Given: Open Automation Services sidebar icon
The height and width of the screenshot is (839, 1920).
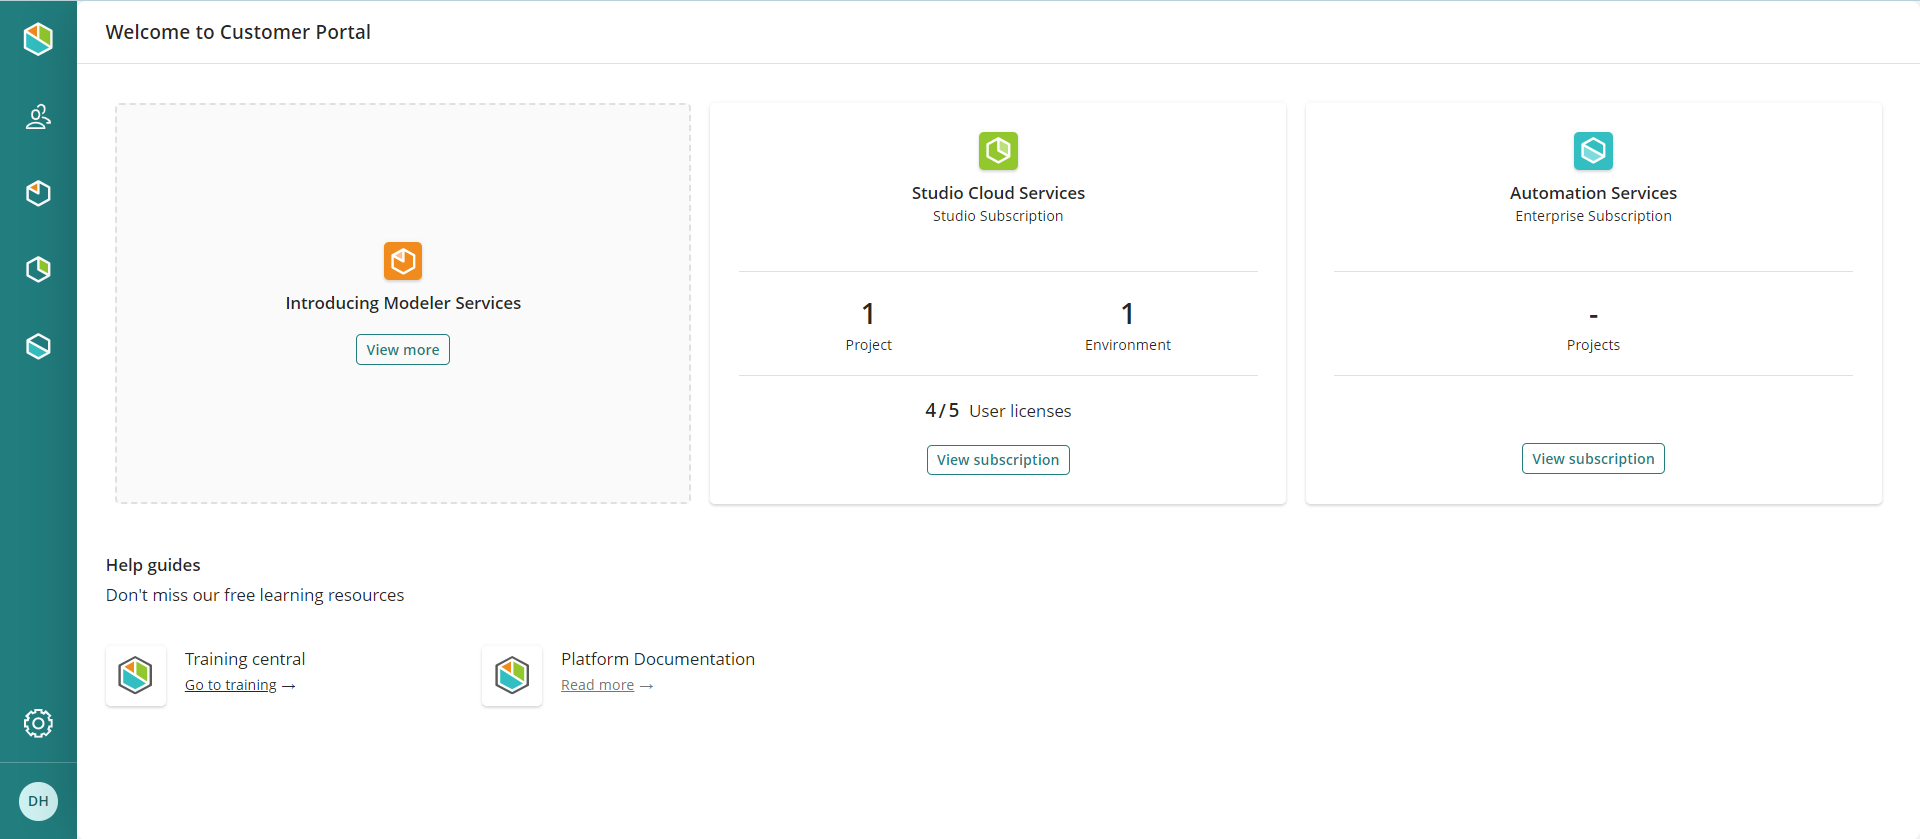Looking at the screenshot, I should point(38,346).
